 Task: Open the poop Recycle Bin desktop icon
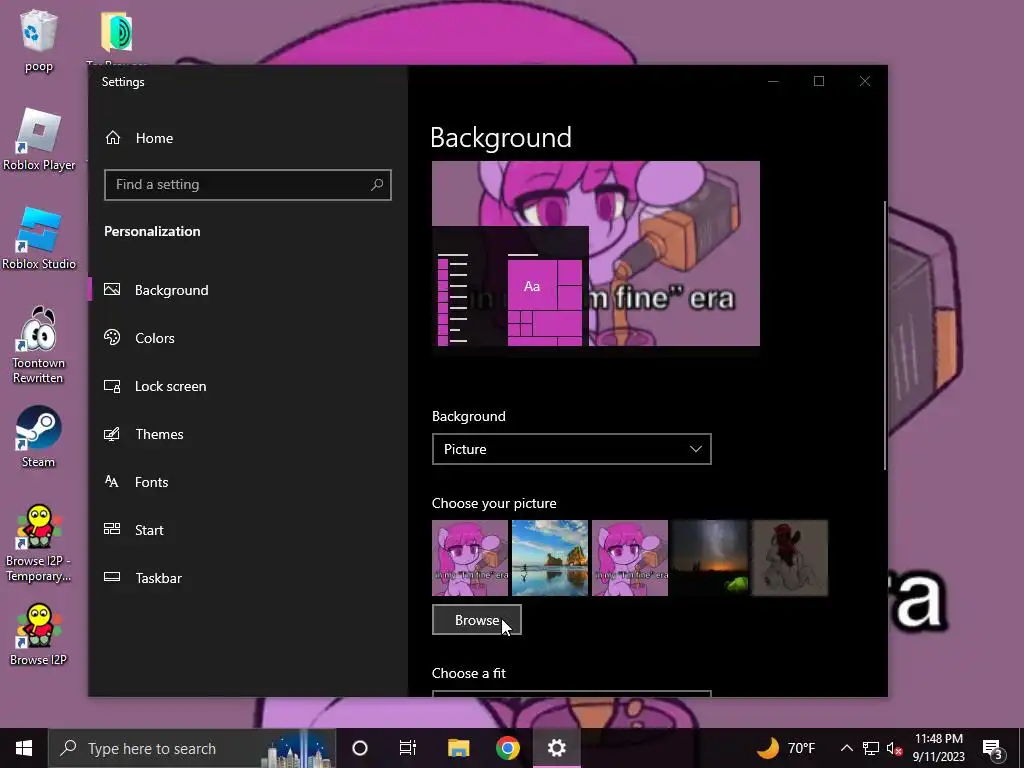point(39,40)
